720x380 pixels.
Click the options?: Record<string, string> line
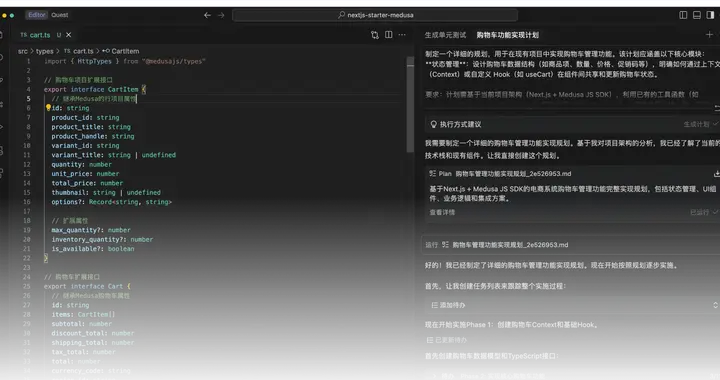112,202
